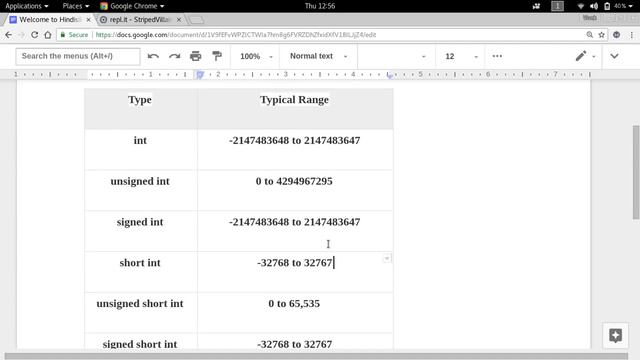
Task: View the Secure site lock info
Action: [74, 35]
